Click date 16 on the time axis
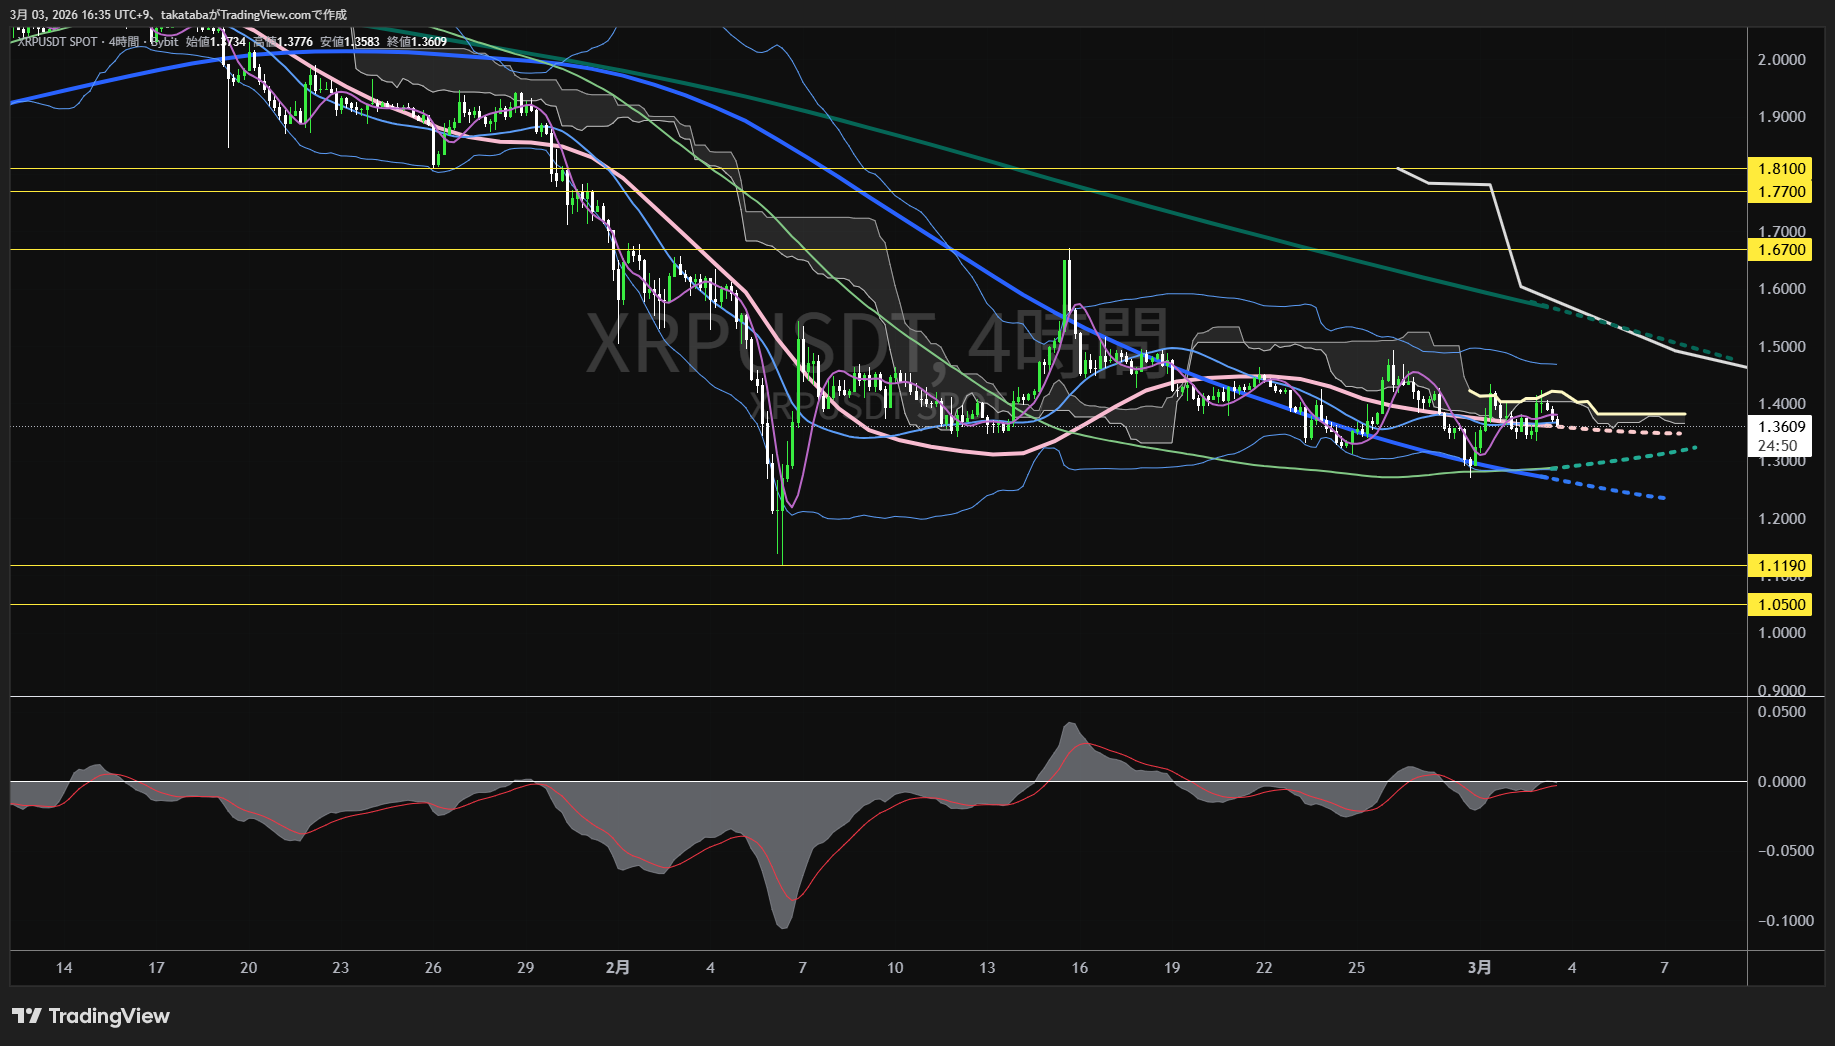Screen dimensions: 1835x1046 [1079, 968]
